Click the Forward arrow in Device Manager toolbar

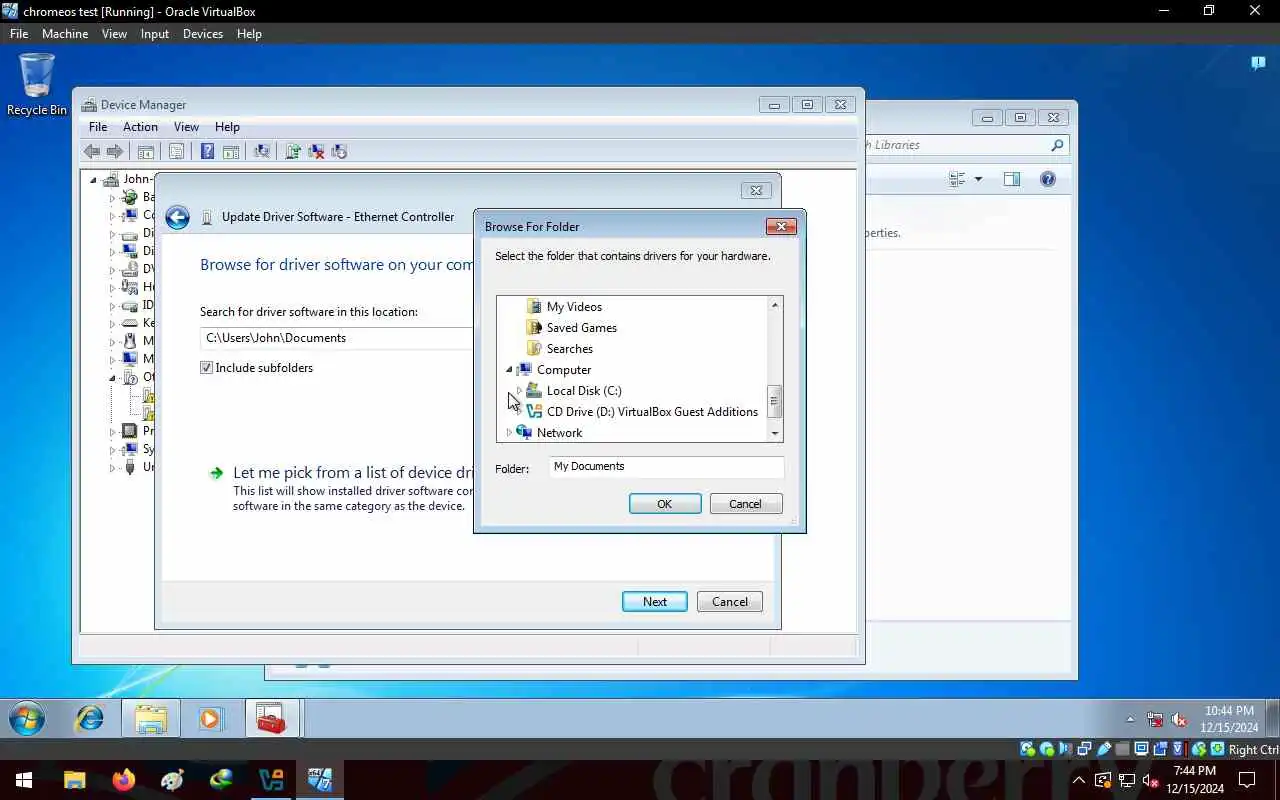point(115,152)
